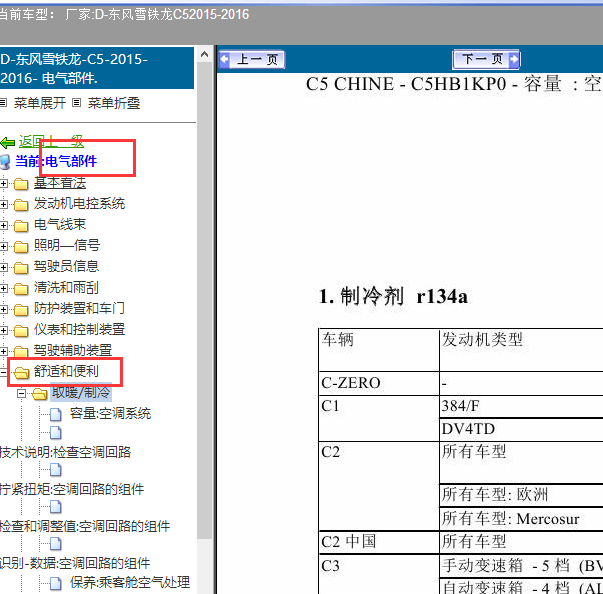Click the 发动机类型 column header
The height and width of the screenshot is (594, 603).
521,350
